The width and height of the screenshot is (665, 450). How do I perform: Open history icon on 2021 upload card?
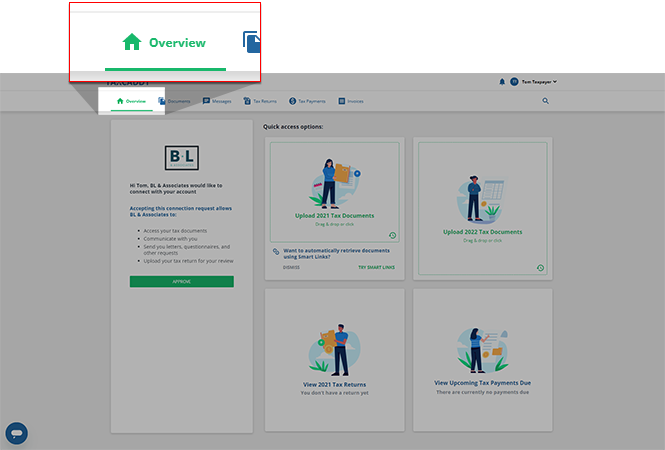[392, 235]
